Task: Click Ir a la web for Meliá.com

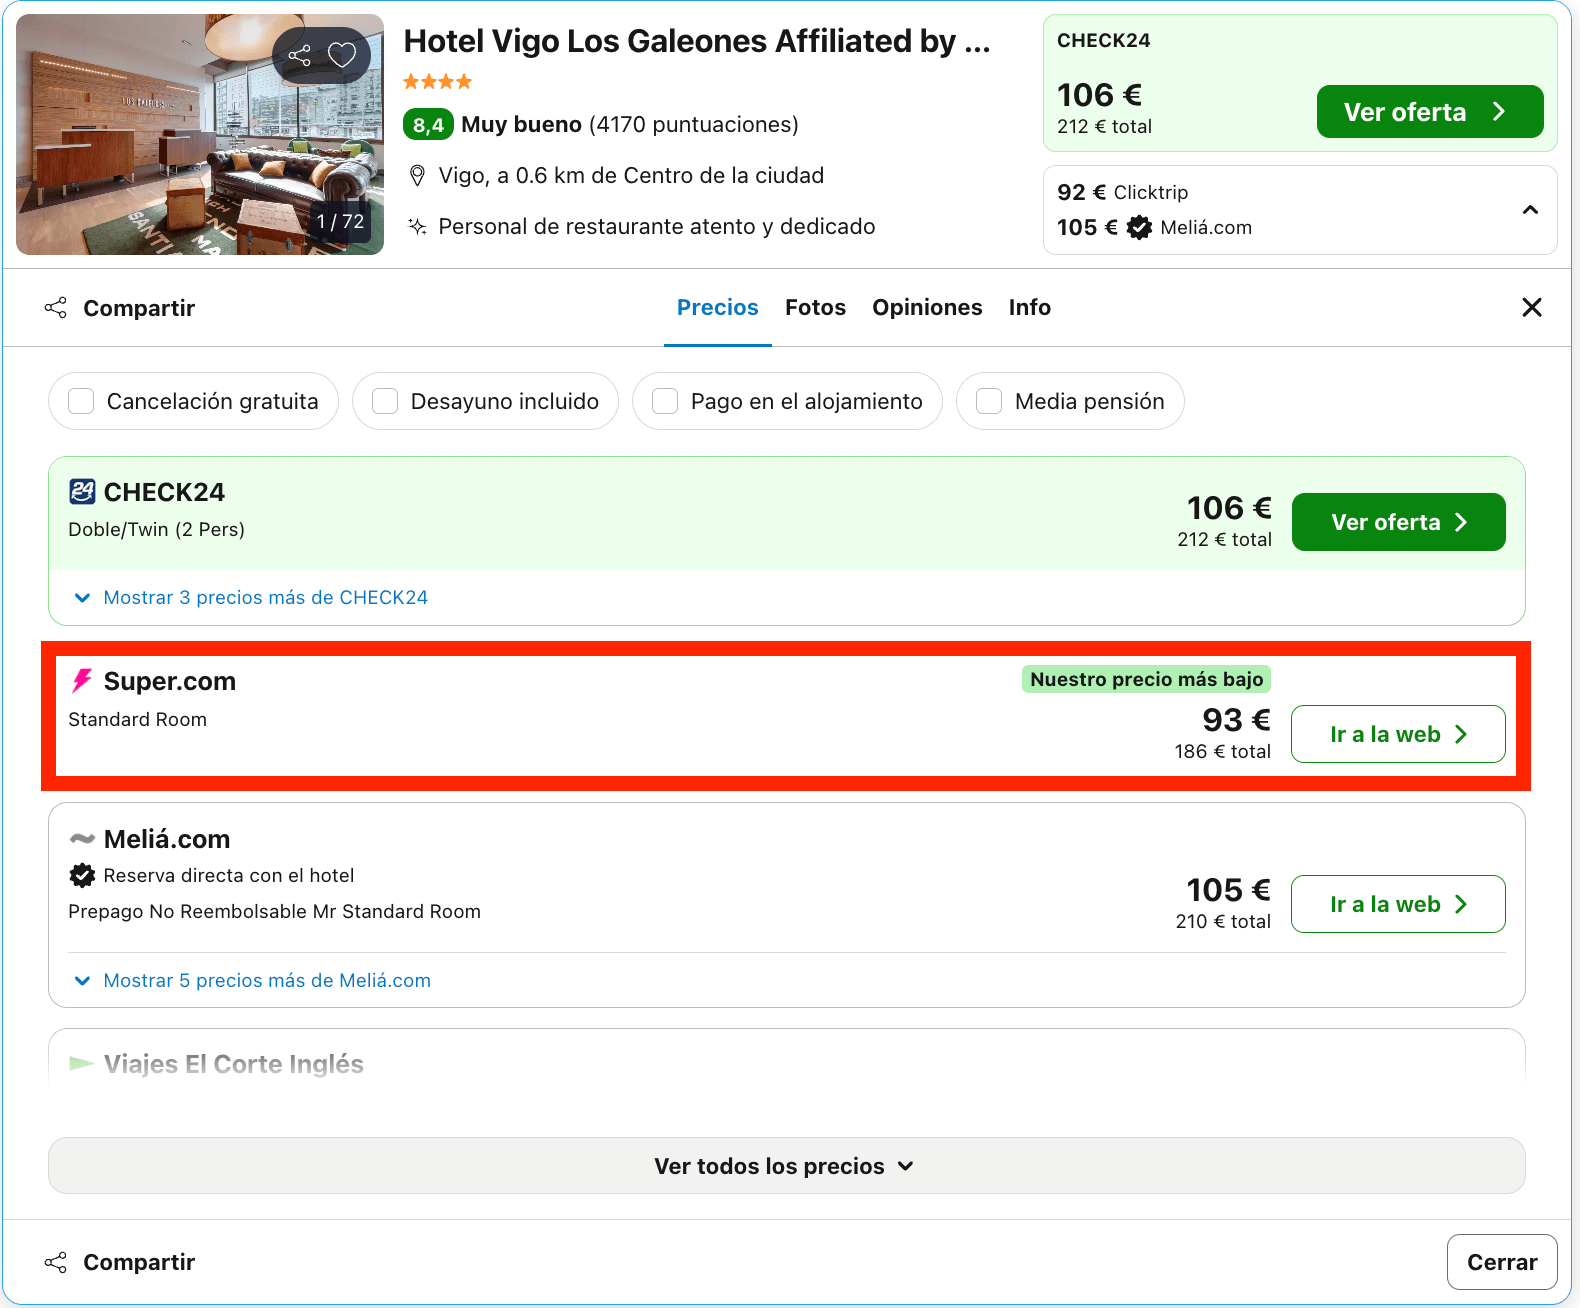Action: (x=1398, y=904)
